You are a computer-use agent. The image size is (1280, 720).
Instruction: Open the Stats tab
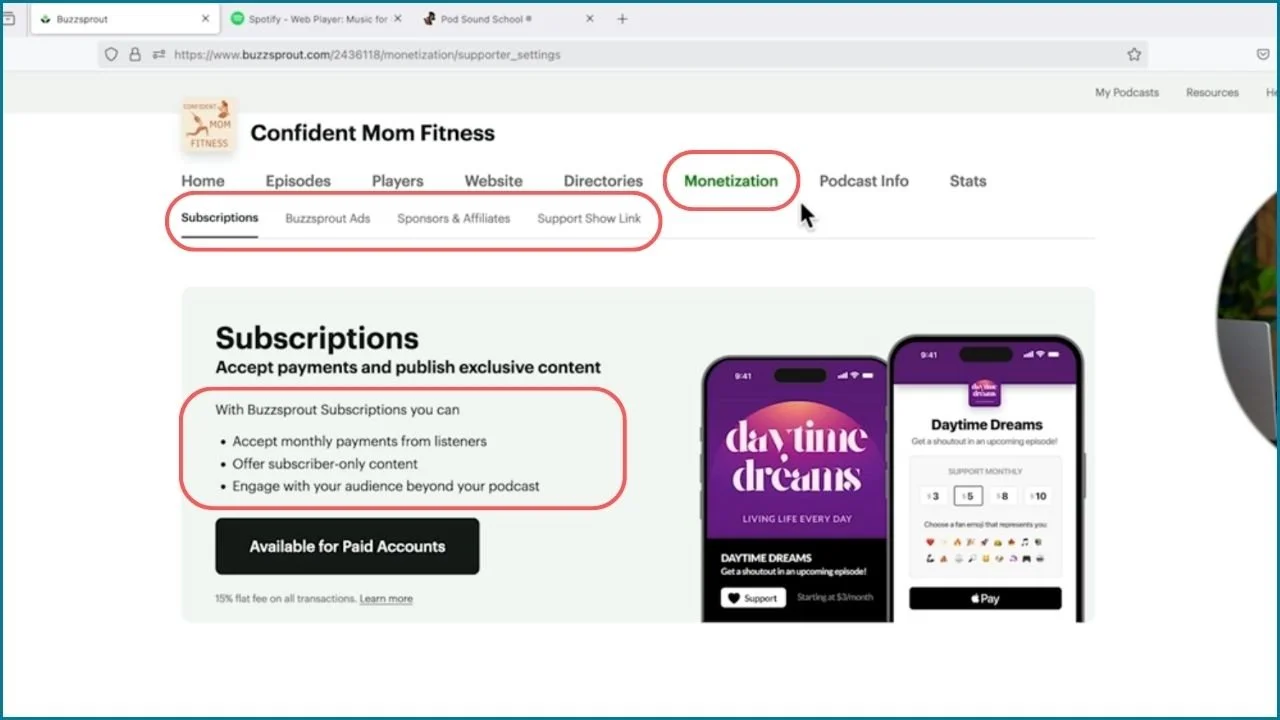coord(968,181)
